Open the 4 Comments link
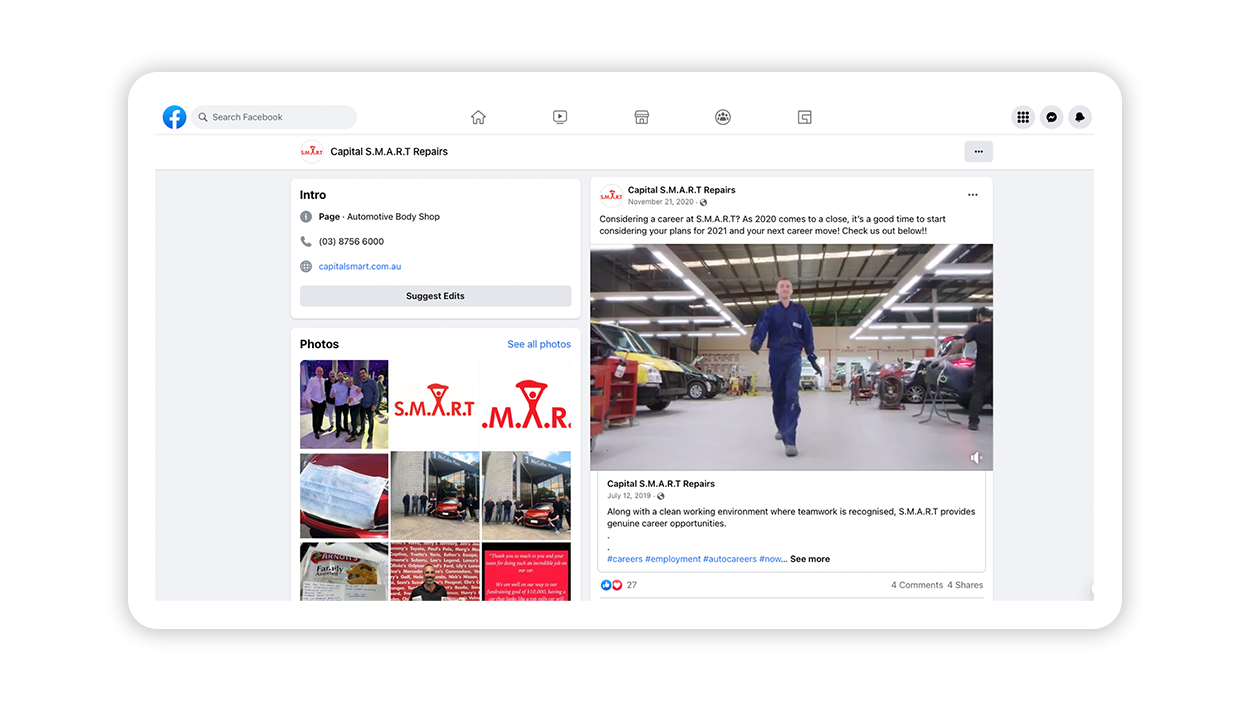Image resolution: width=1248 pixels, height=702 pixels. (917, 585)
